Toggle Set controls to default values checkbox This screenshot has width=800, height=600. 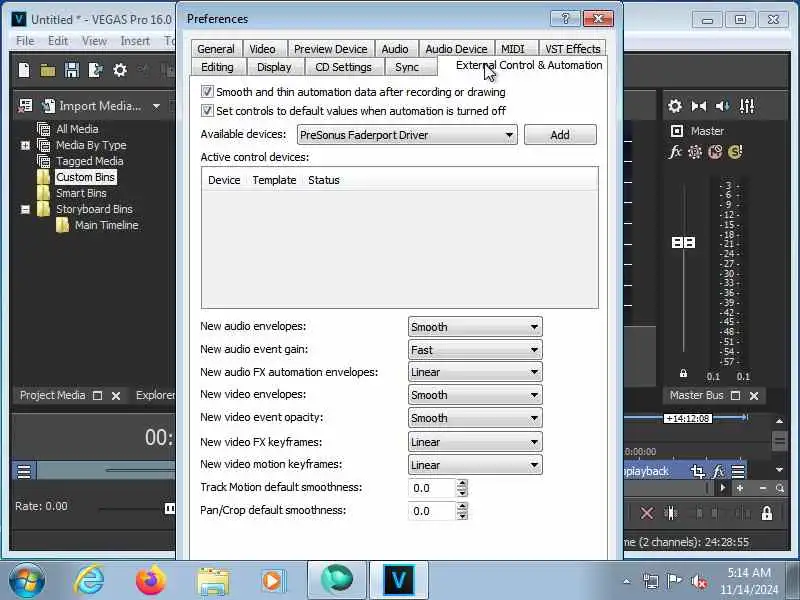point(207,111)
